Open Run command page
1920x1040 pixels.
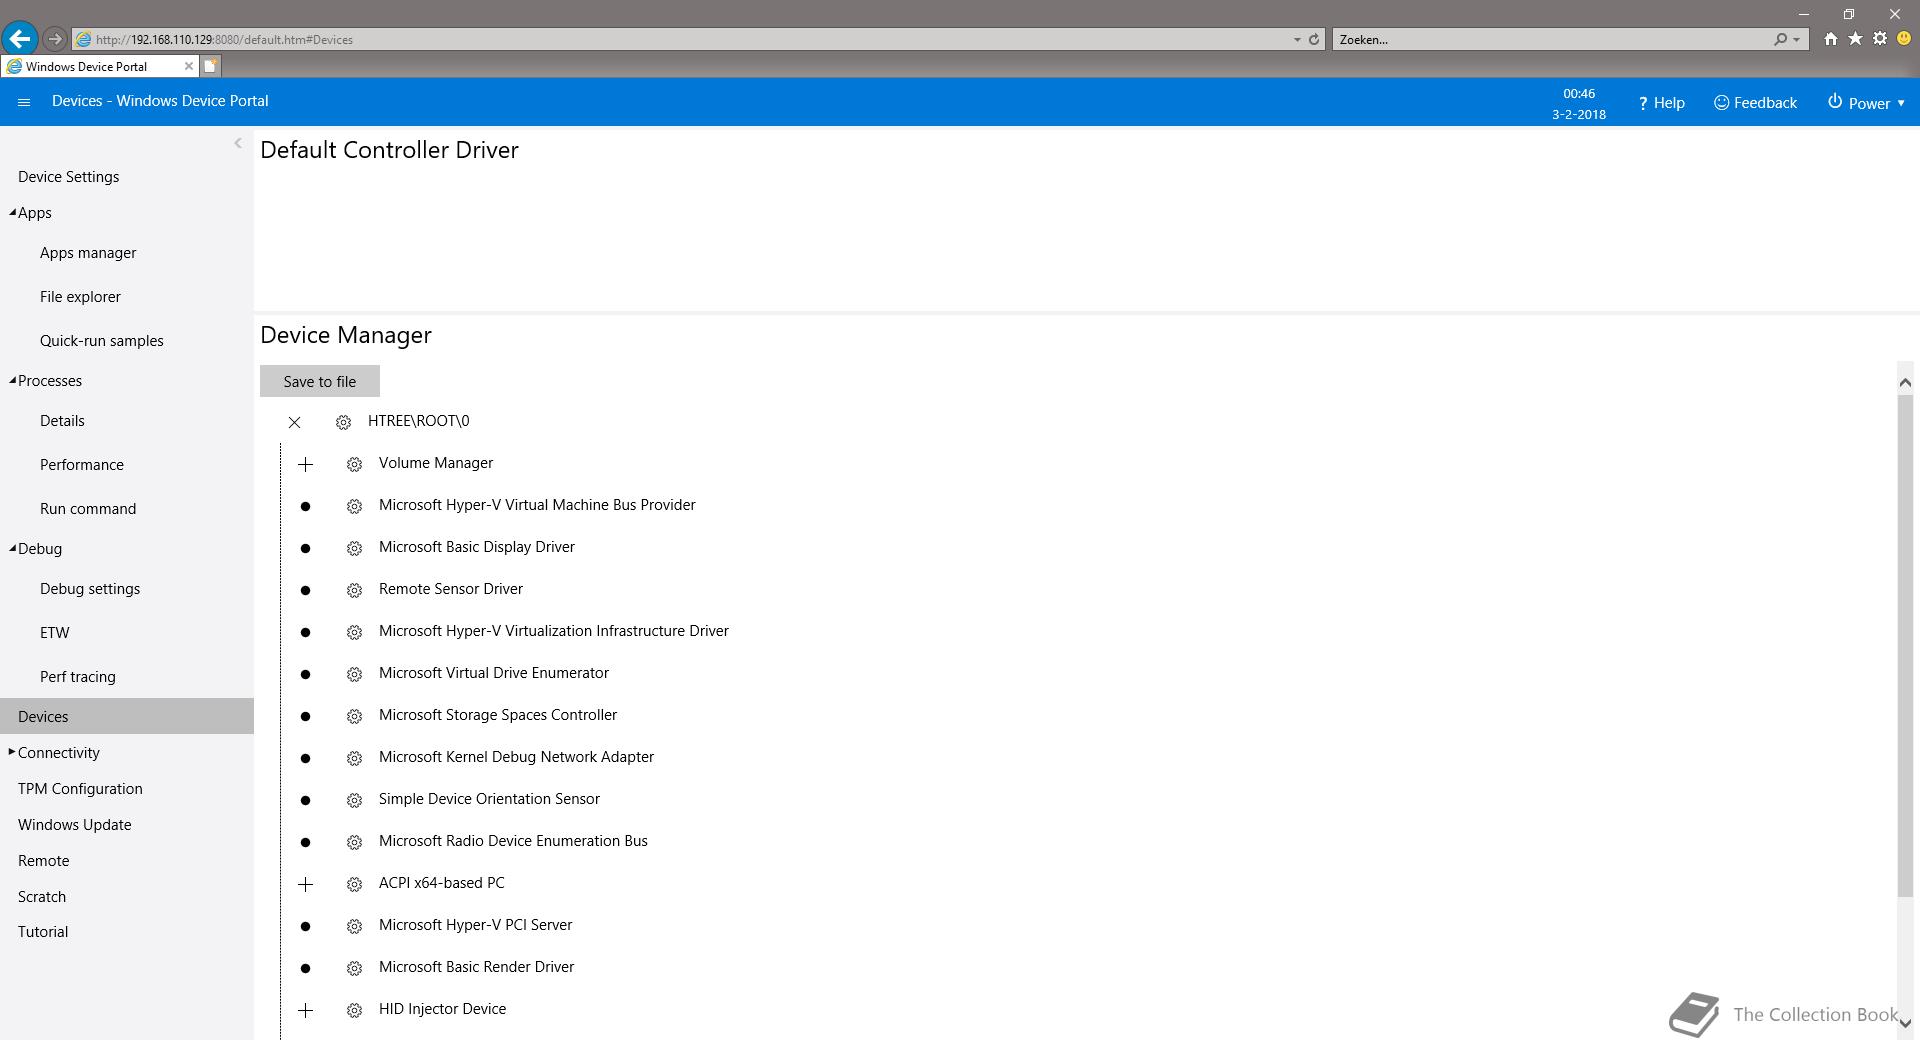tap(88, 509)
